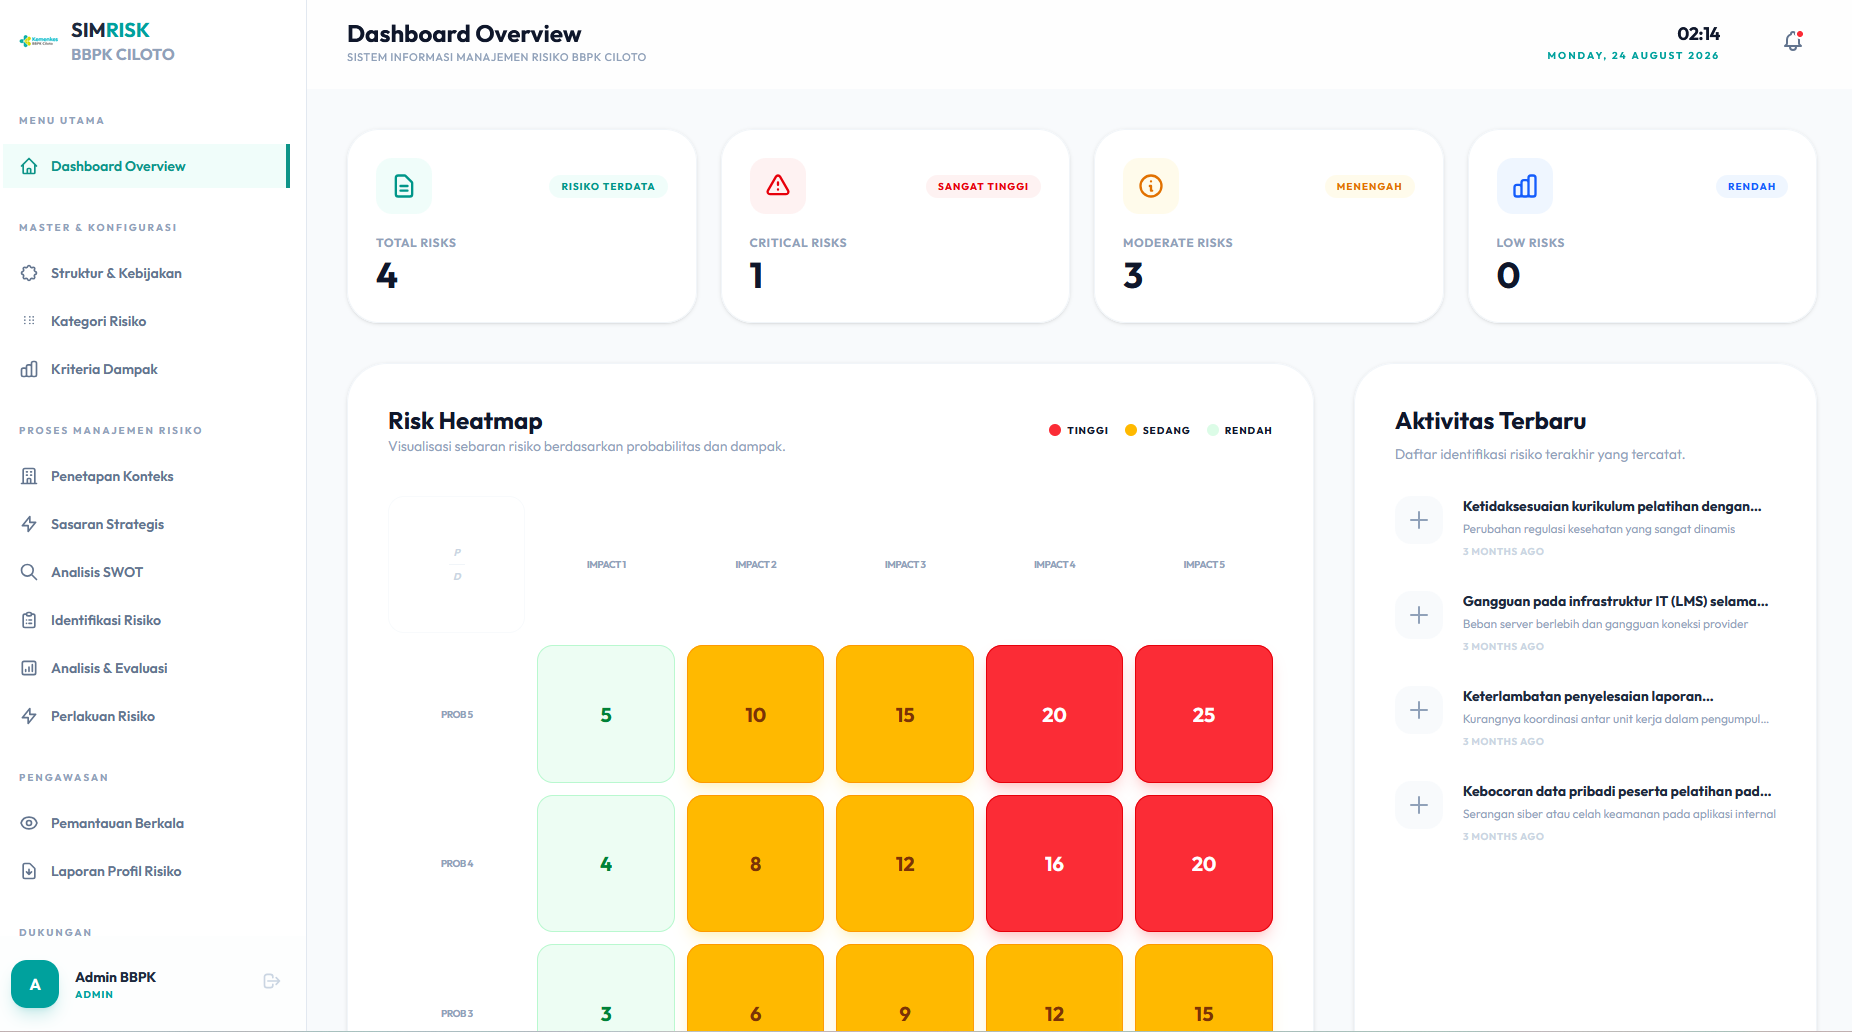The image size is (1852, 1032).
Task: Click the Kategori Risiko grid icon
Action: 29,321
